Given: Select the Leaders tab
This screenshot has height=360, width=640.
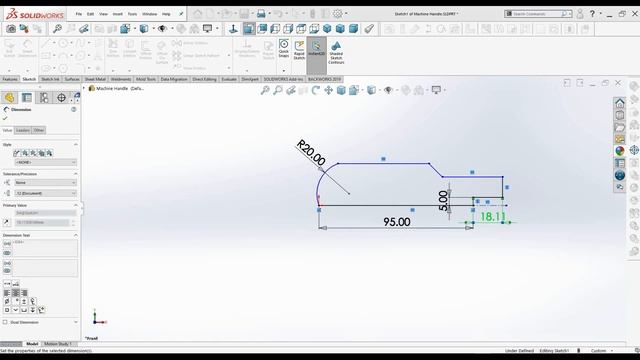Looking at the screenshot, I should (x=23, y=130).
